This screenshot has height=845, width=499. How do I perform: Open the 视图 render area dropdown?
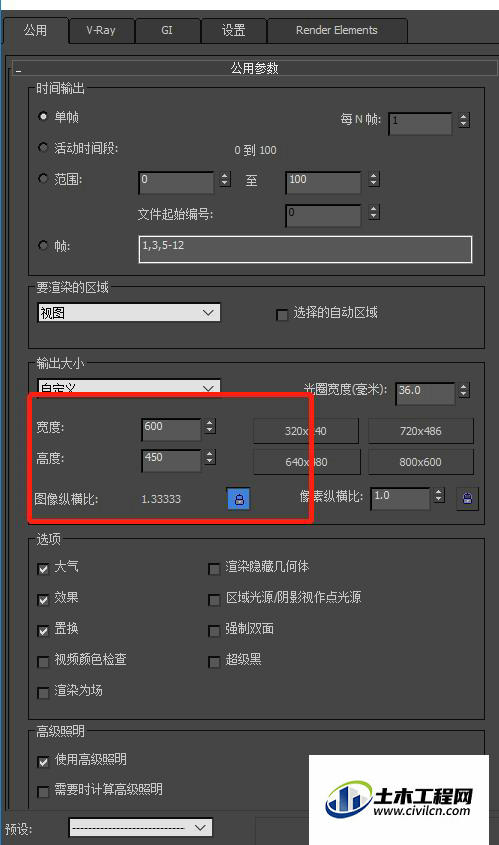coord(129,313)
